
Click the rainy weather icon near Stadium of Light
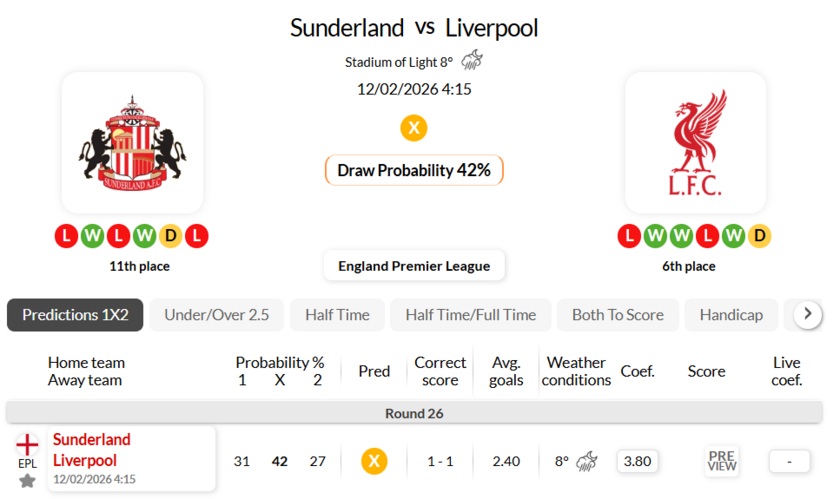click(x=472, y=61)
